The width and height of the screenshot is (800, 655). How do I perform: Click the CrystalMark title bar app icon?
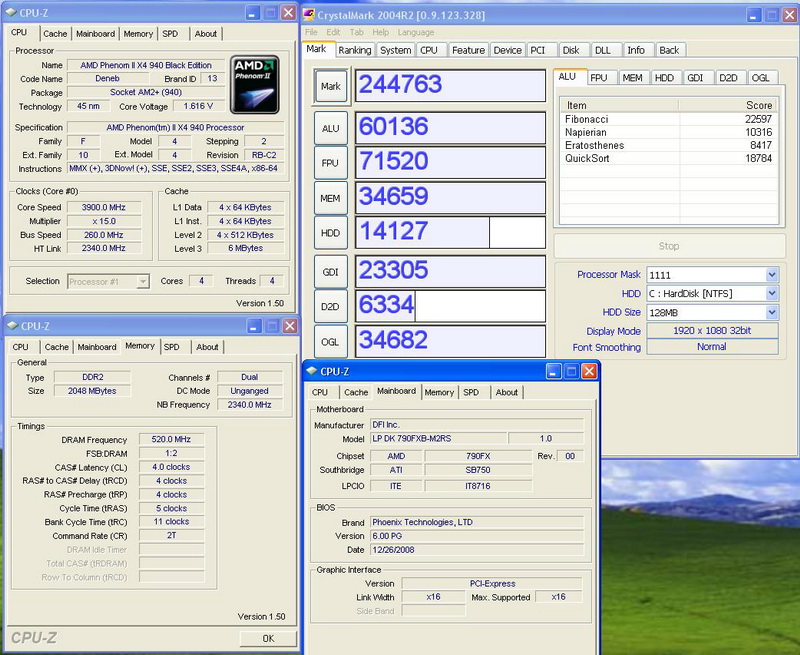click(x=309, y=14)
